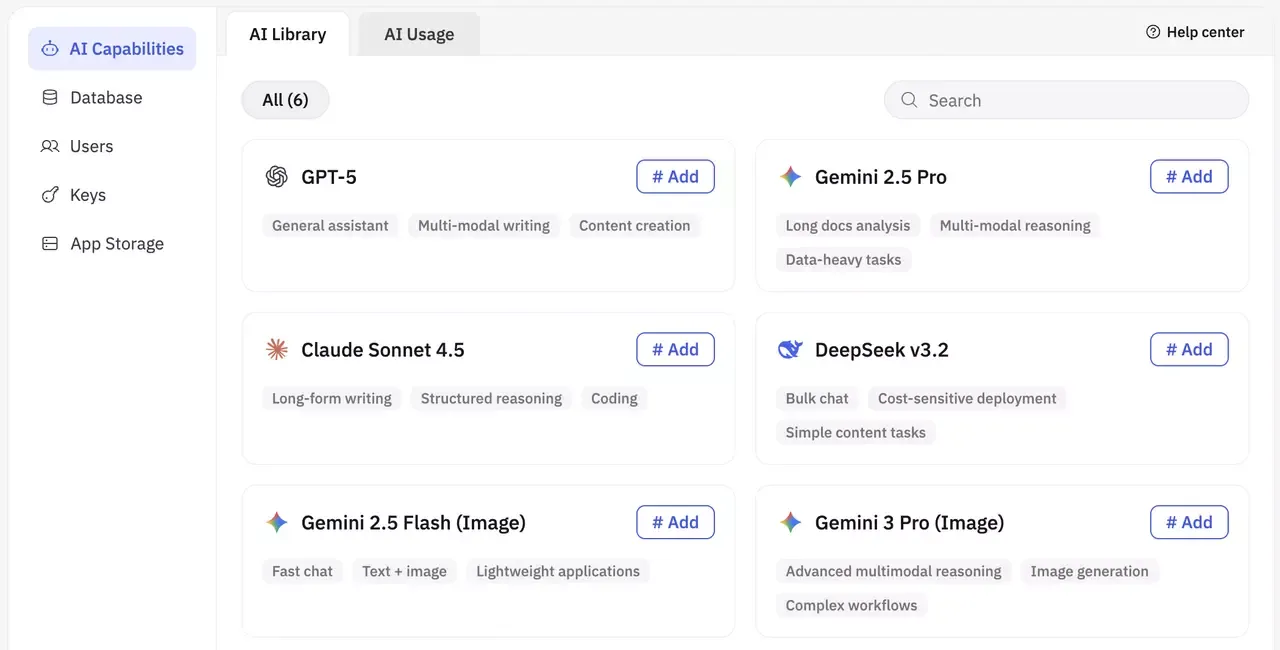This screenshot has width=1280, height=650.
Task: Switch to the AI Usage tab
Action: click(418, 33)
